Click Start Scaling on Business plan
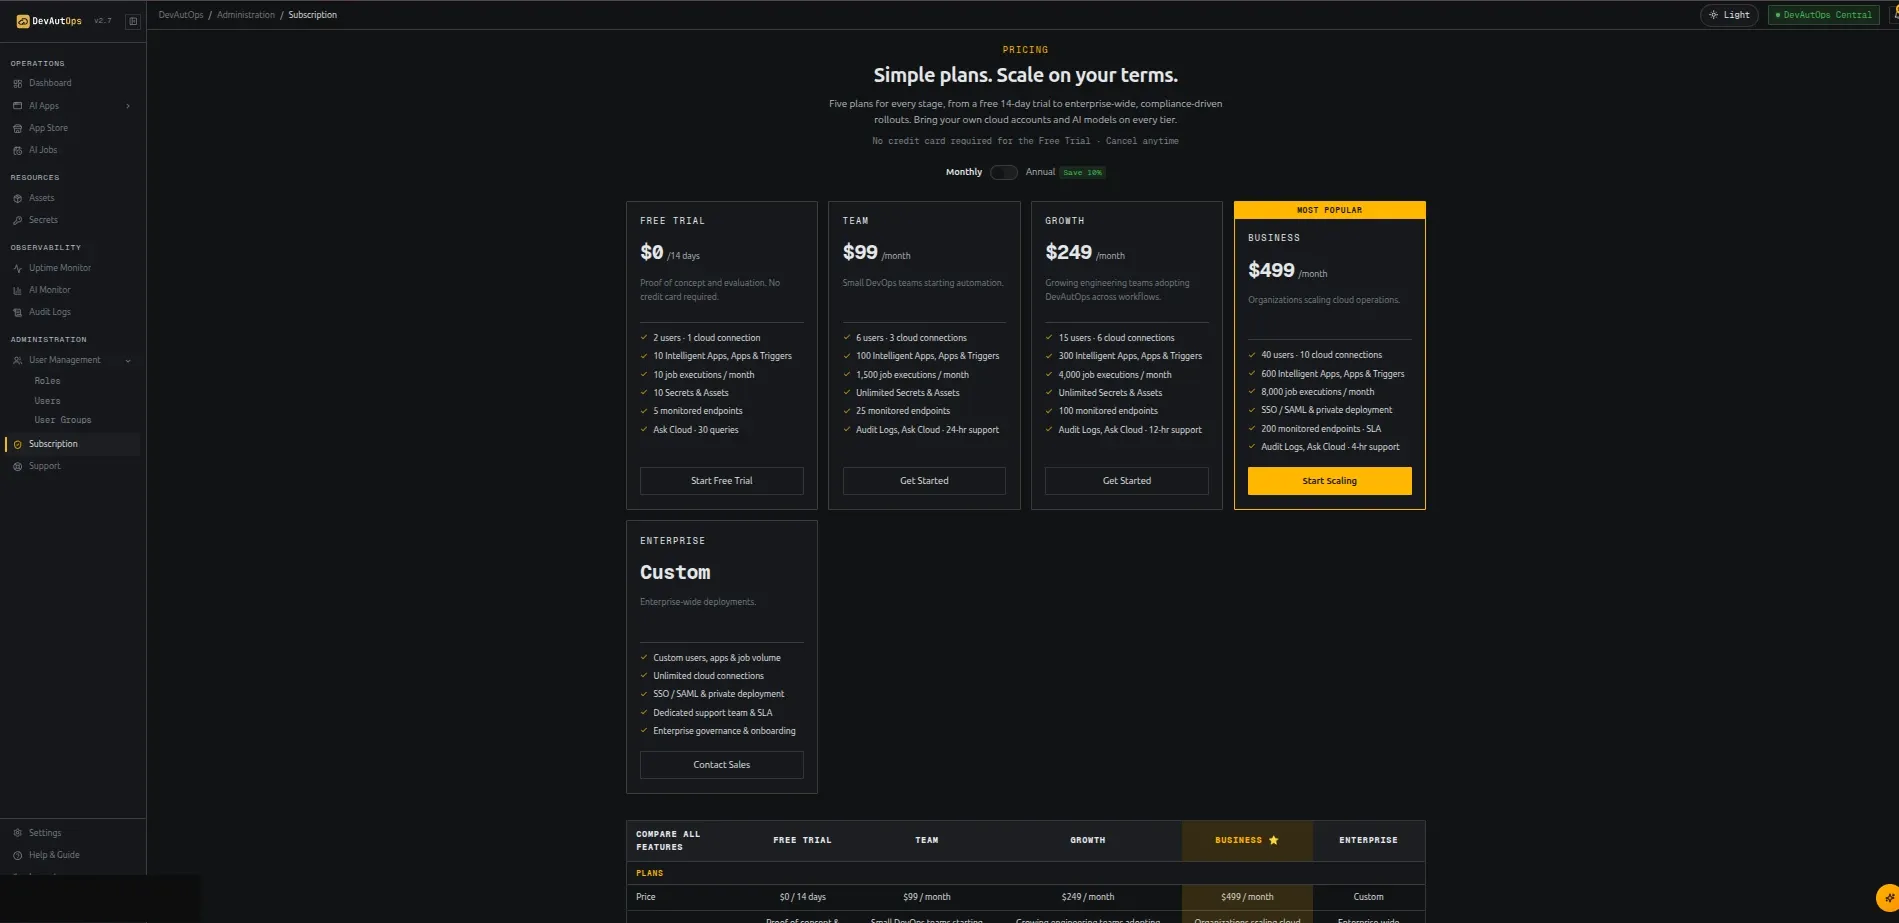The width and height of the screenshot is (1899, 923). pyautogui.click(x=1329, y=481)
